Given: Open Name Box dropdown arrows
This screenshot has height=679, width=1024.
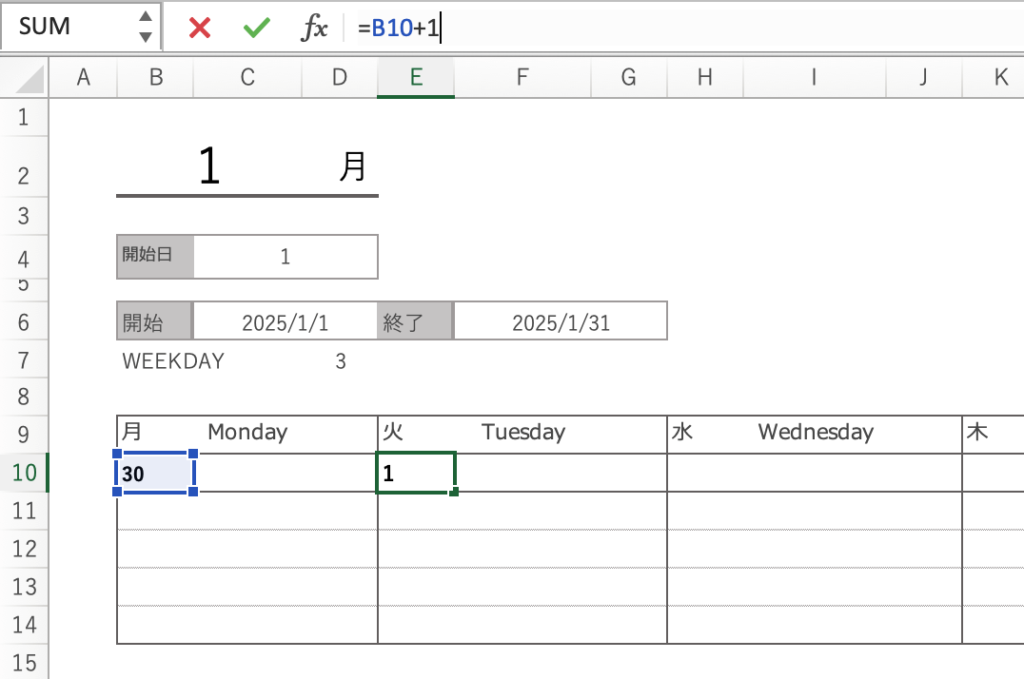Looking at the screenshot, I should point(146,27).
